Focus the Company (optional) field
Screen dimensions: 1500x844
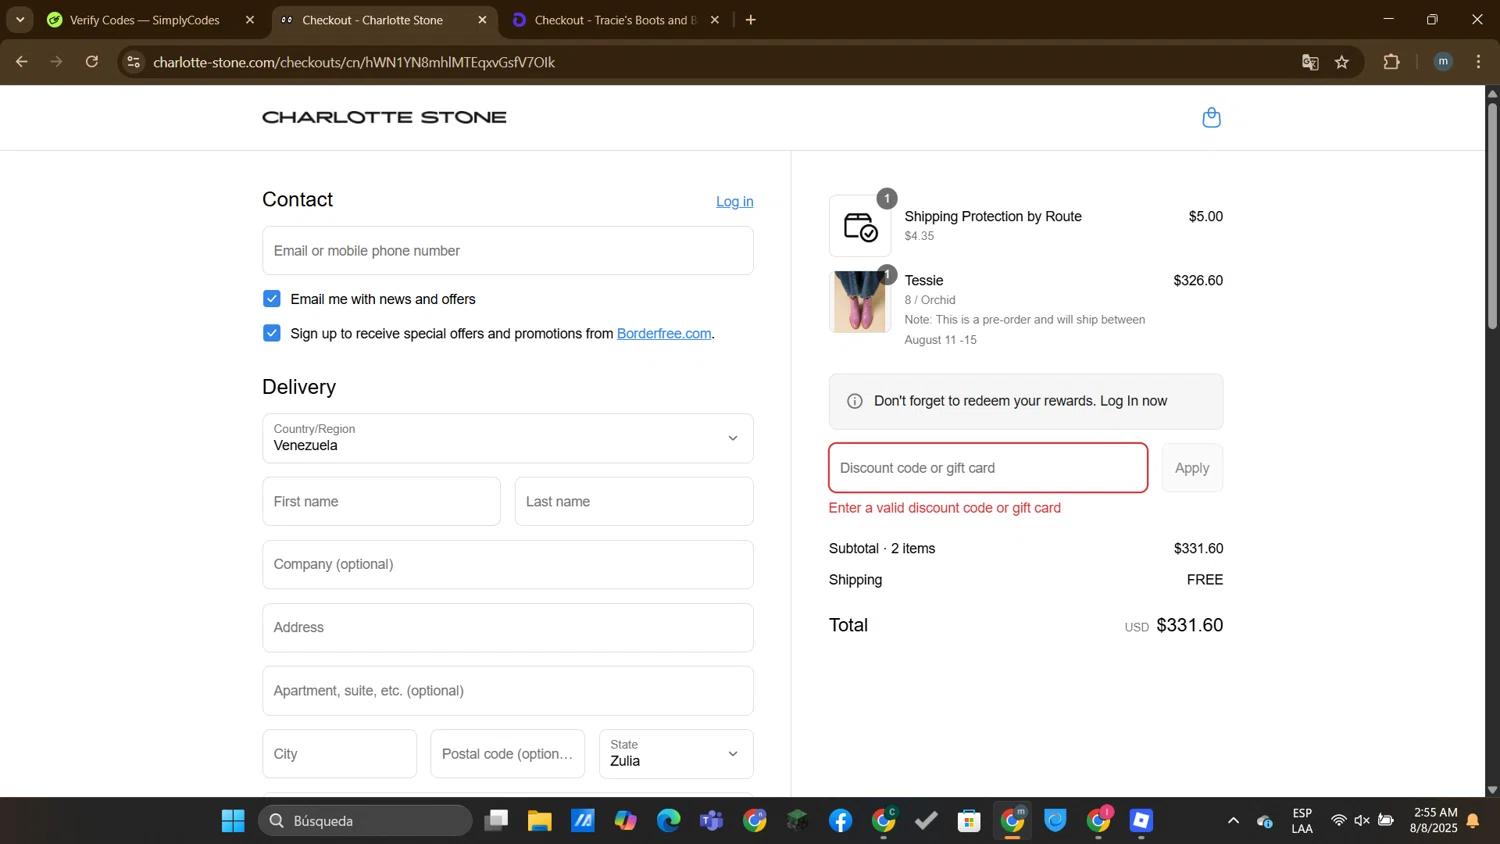point(508,565)
